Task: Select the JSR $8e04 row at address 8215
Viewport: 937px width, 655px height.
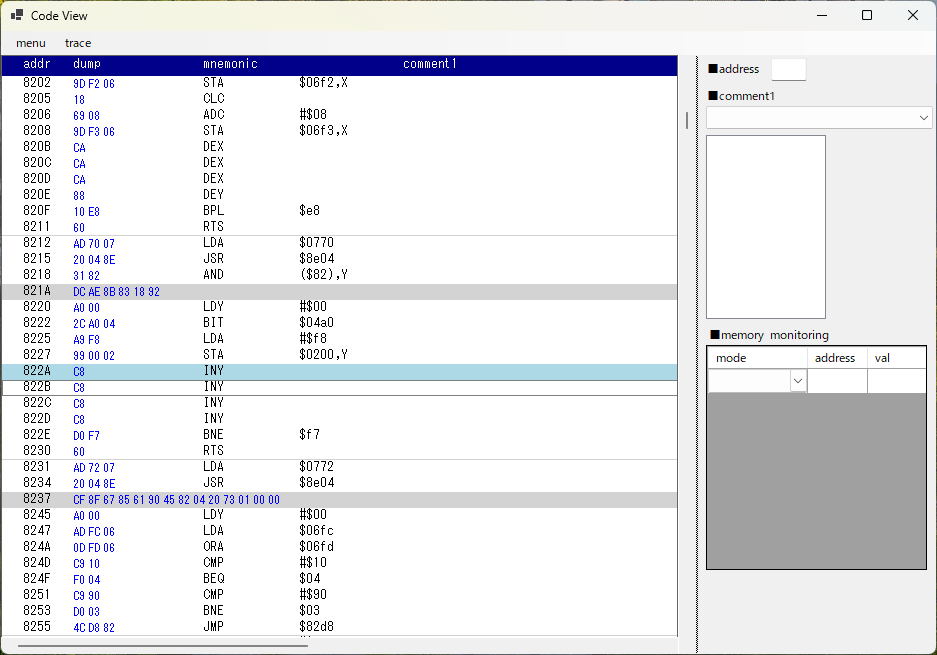Action: pos(300,259)
